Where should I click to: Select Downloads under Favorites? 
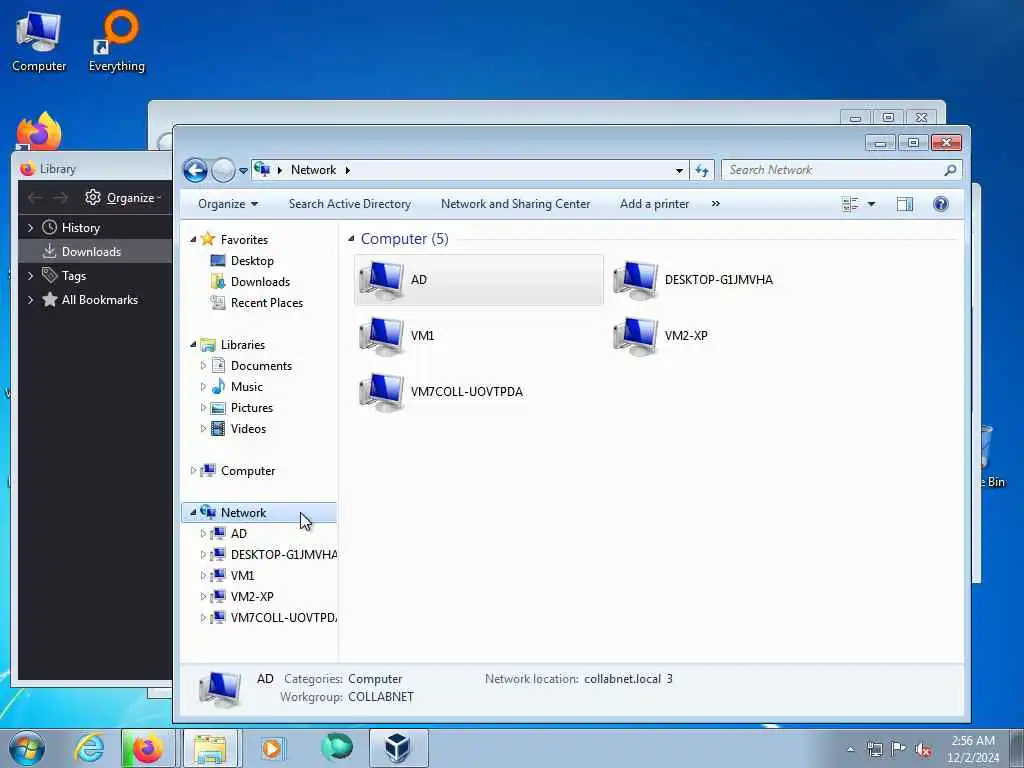tap(260, 281)
